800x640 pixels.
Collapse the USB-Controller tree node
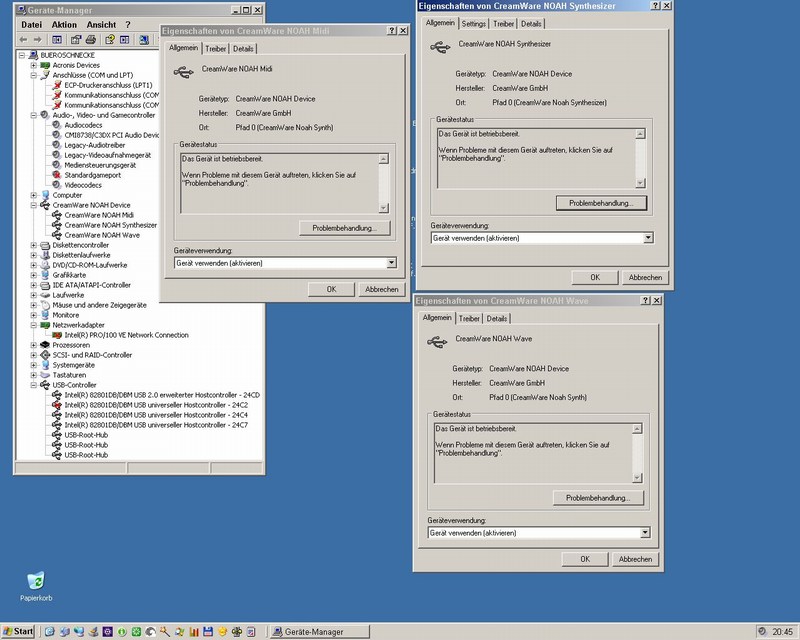33,385
